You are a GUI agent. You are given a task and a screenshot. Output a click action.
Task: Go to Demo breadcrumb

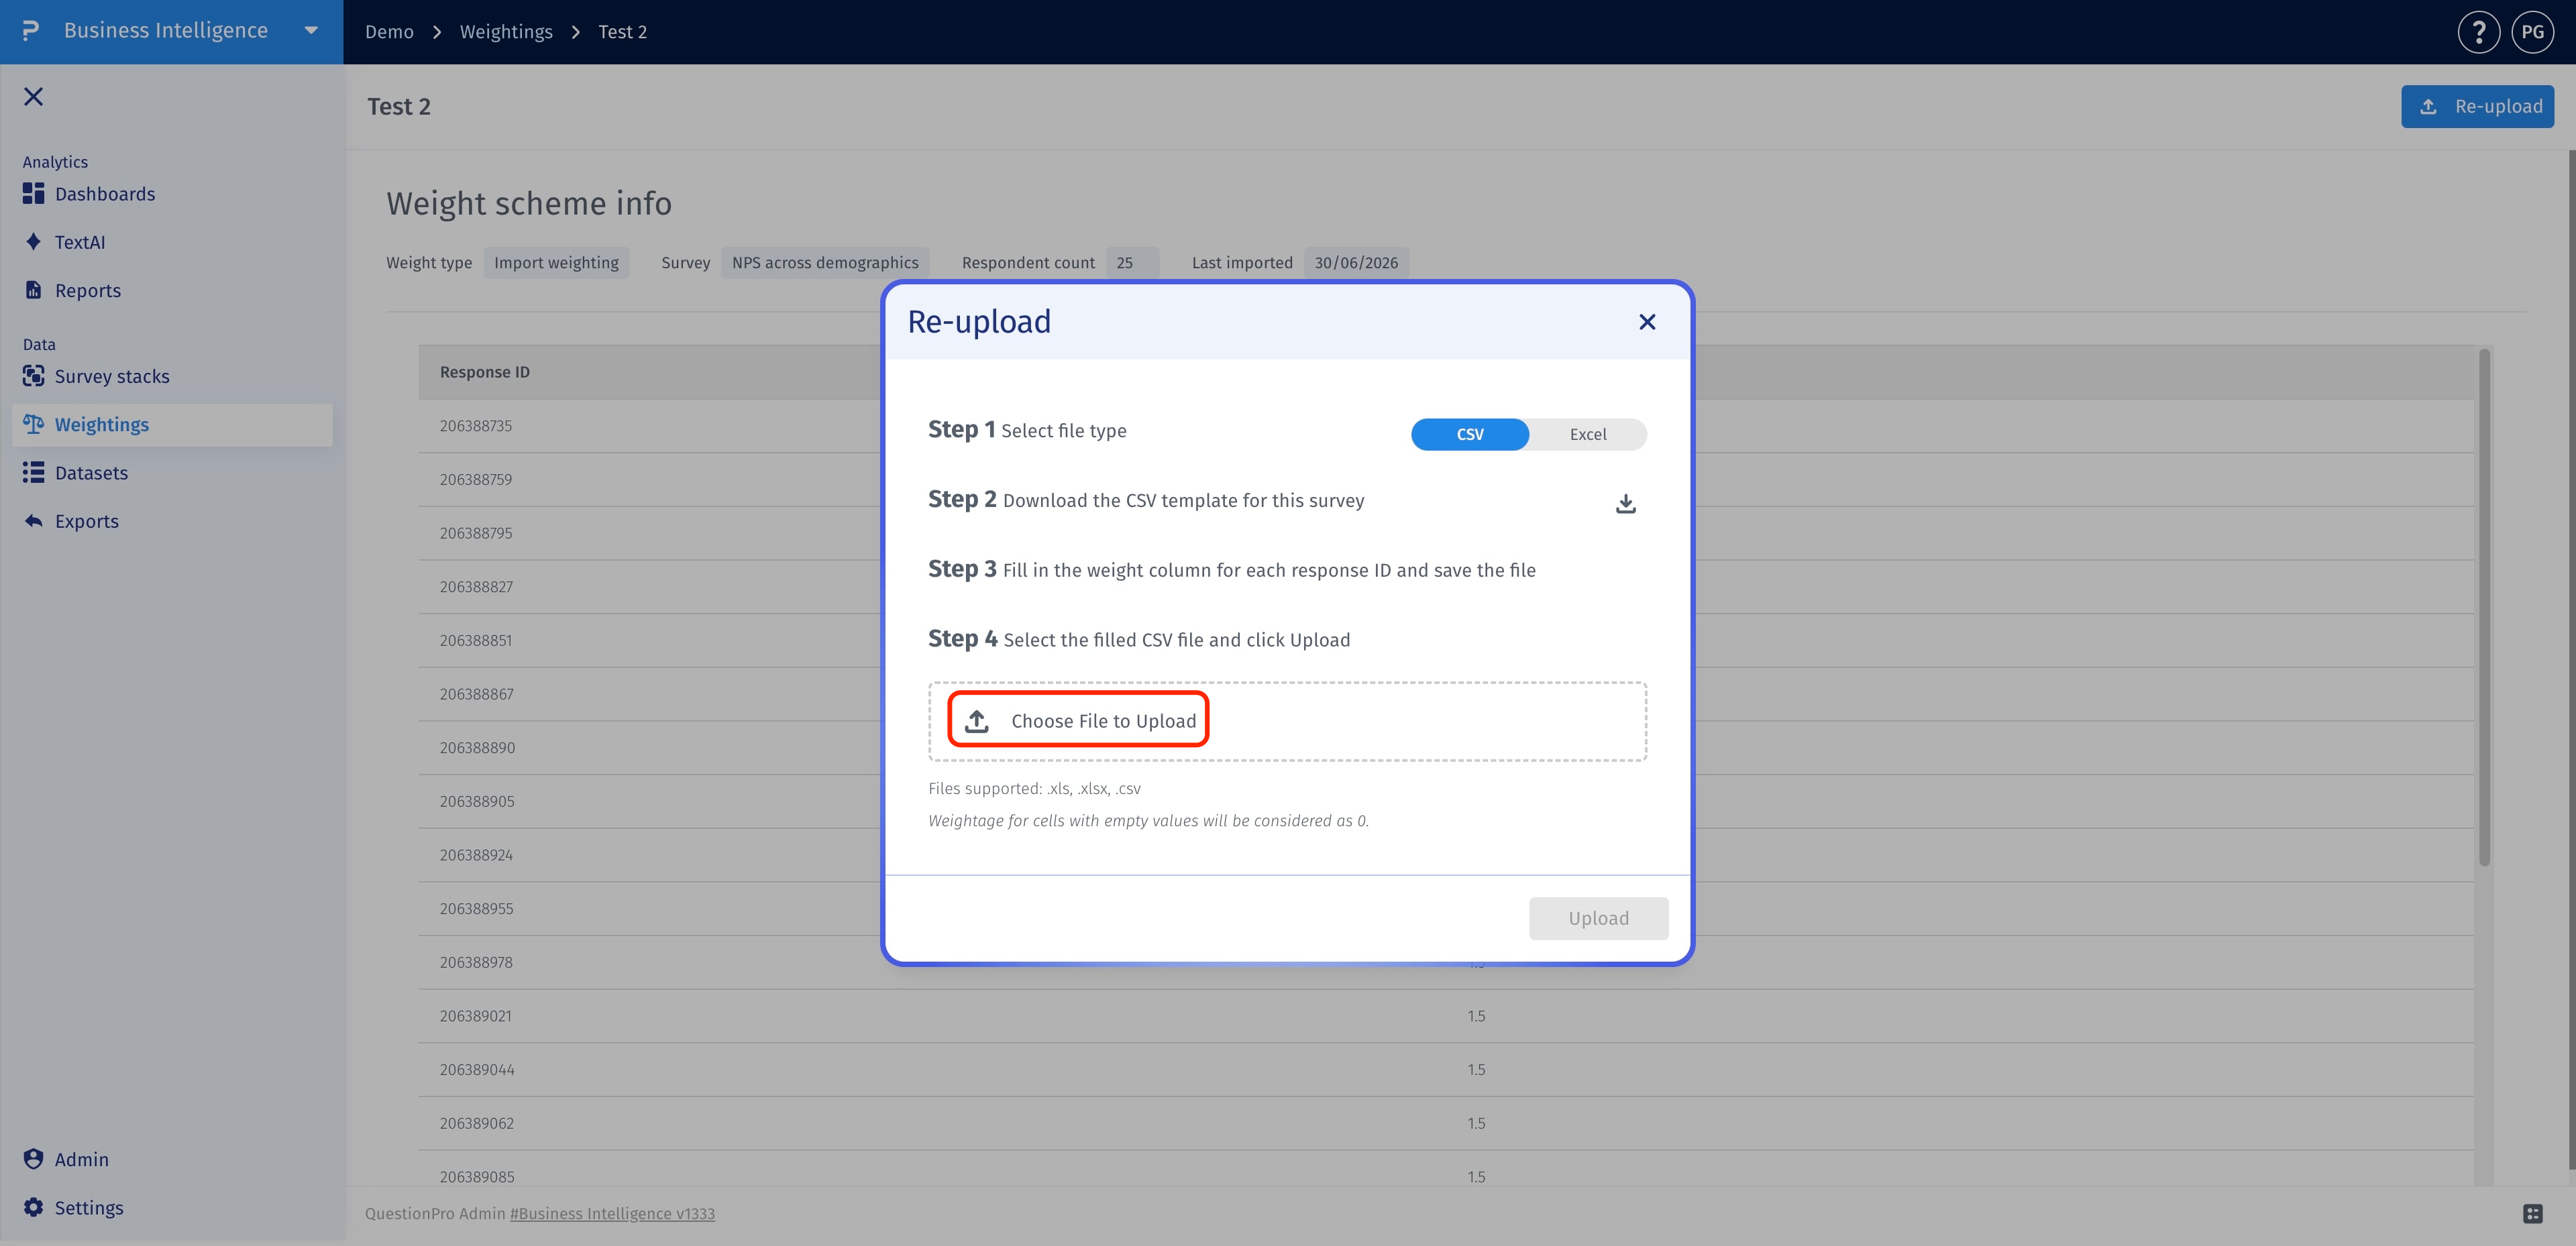click(x=389, y=32)
